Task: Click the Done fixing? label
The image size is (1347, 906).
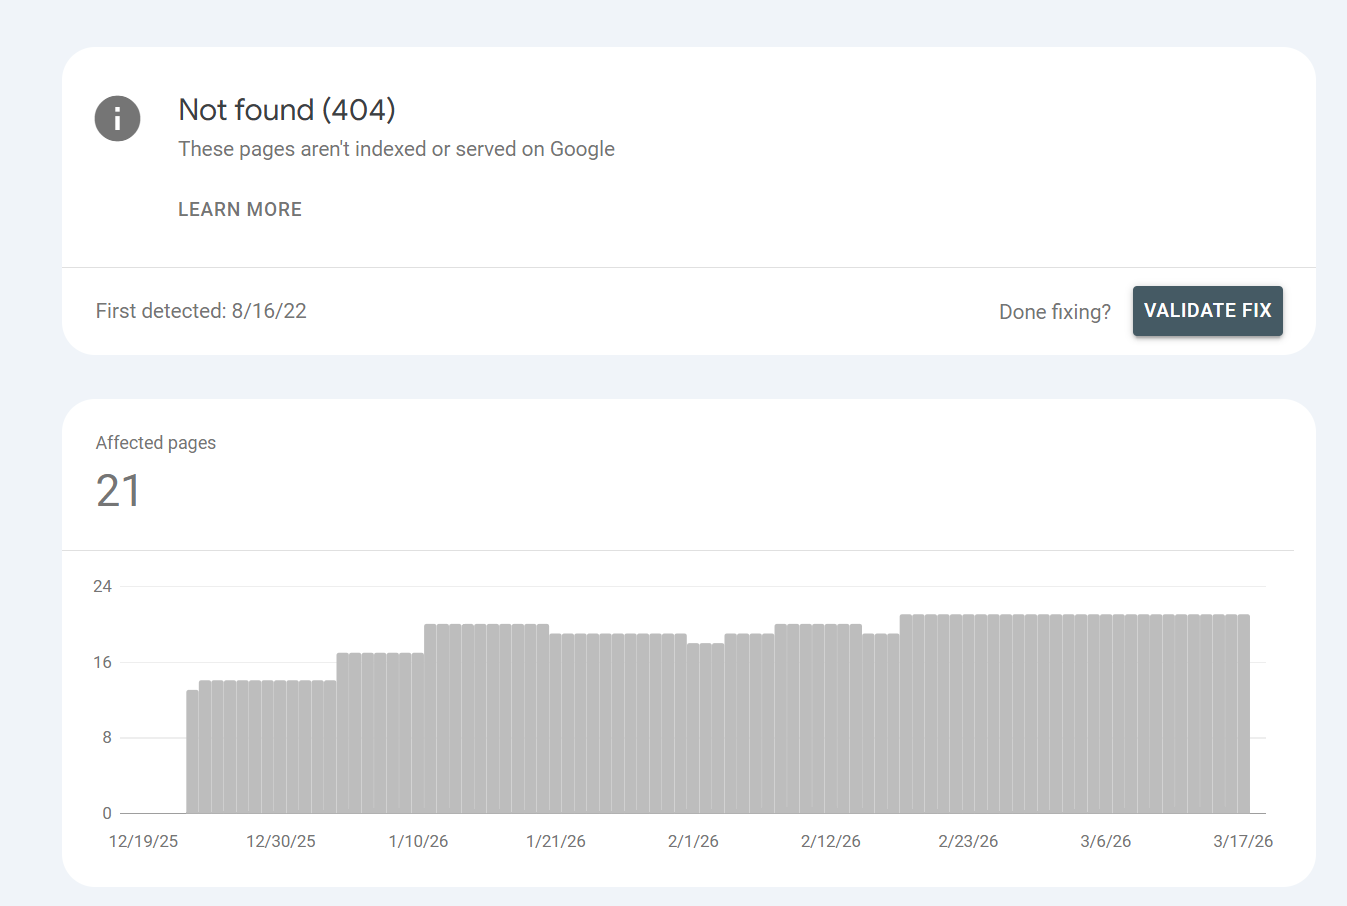Action: pyautogui.click(x=1054, y=311)
